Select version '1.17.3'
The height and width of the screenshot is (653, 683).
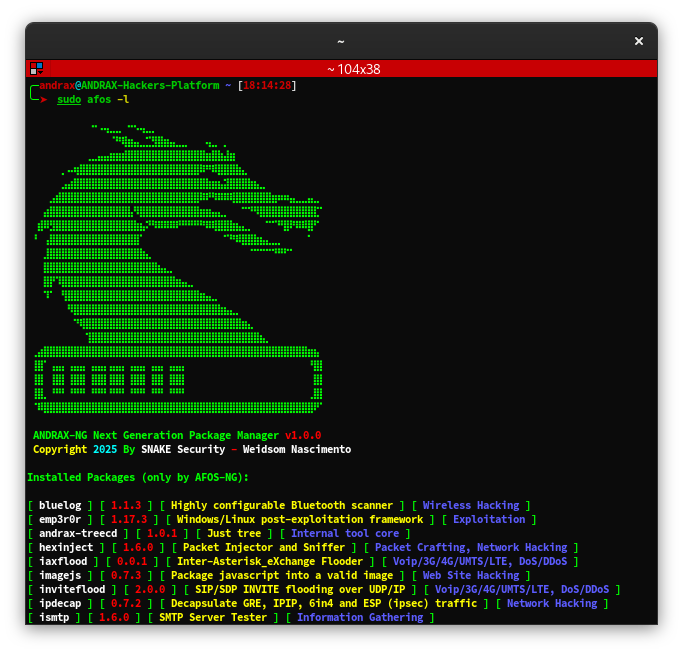click(x=129, y=519)
